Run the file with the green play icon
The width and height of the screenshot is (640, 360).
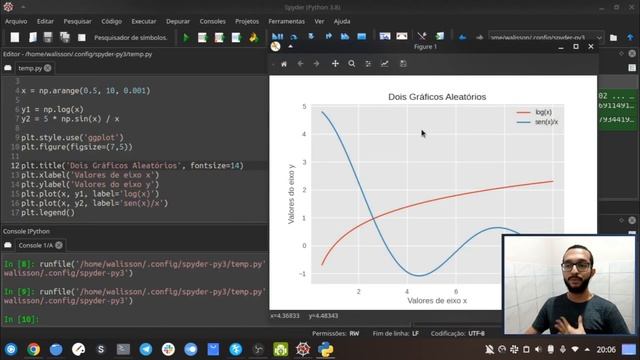[186, 38]
